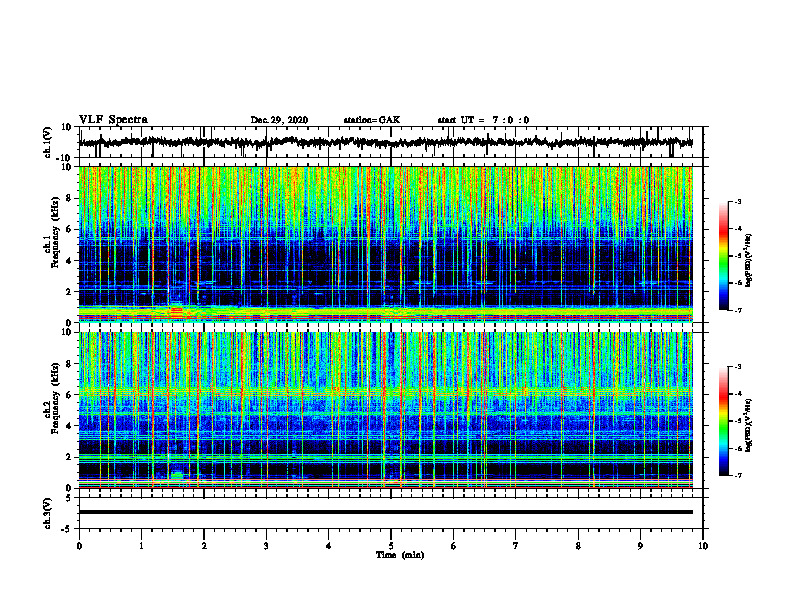
Task: Click time axis tick label "3"
Action: [266, 546]
